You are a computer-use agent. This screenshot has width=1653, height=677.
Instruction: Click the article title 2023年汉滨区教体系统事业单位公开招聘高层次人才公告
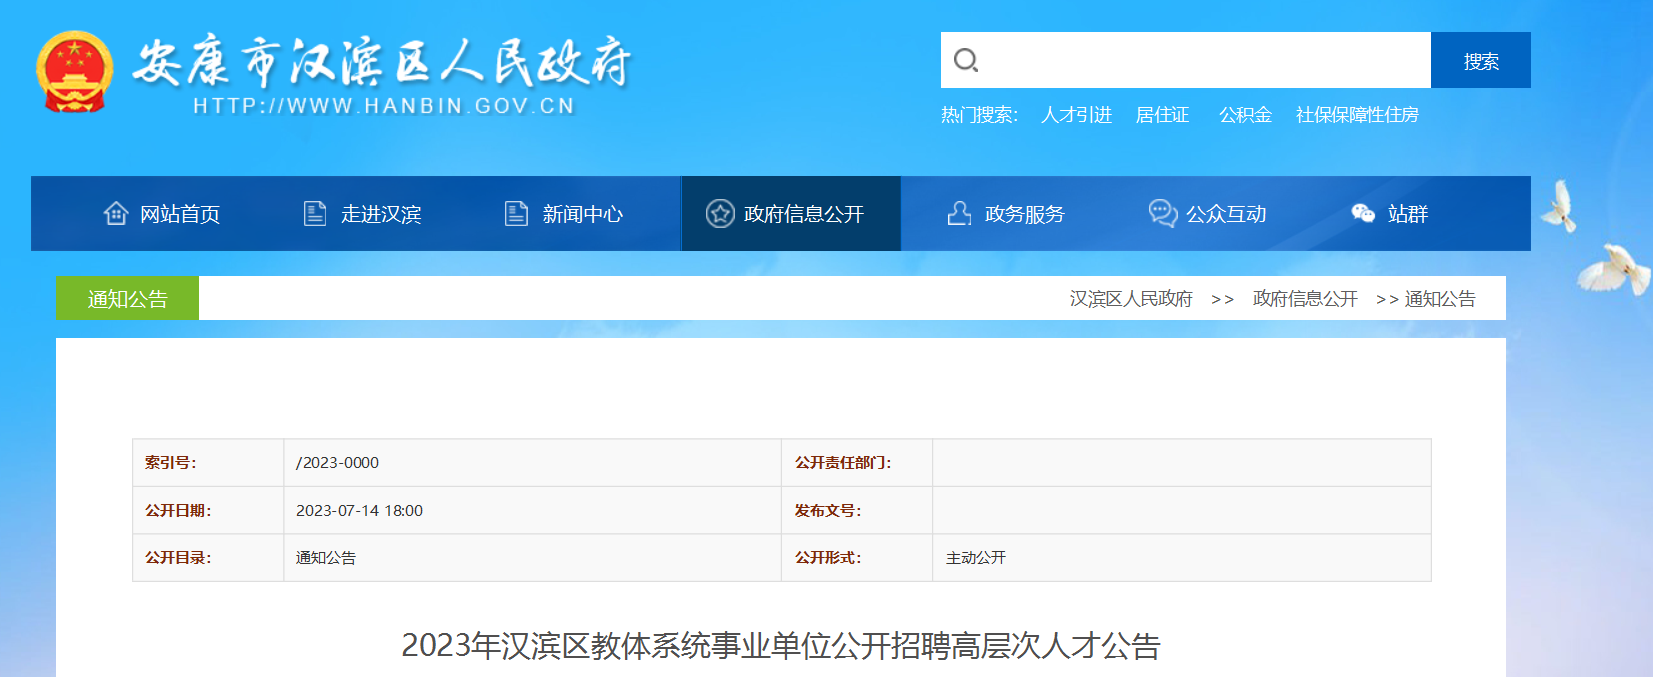click(x=781, y=646)
